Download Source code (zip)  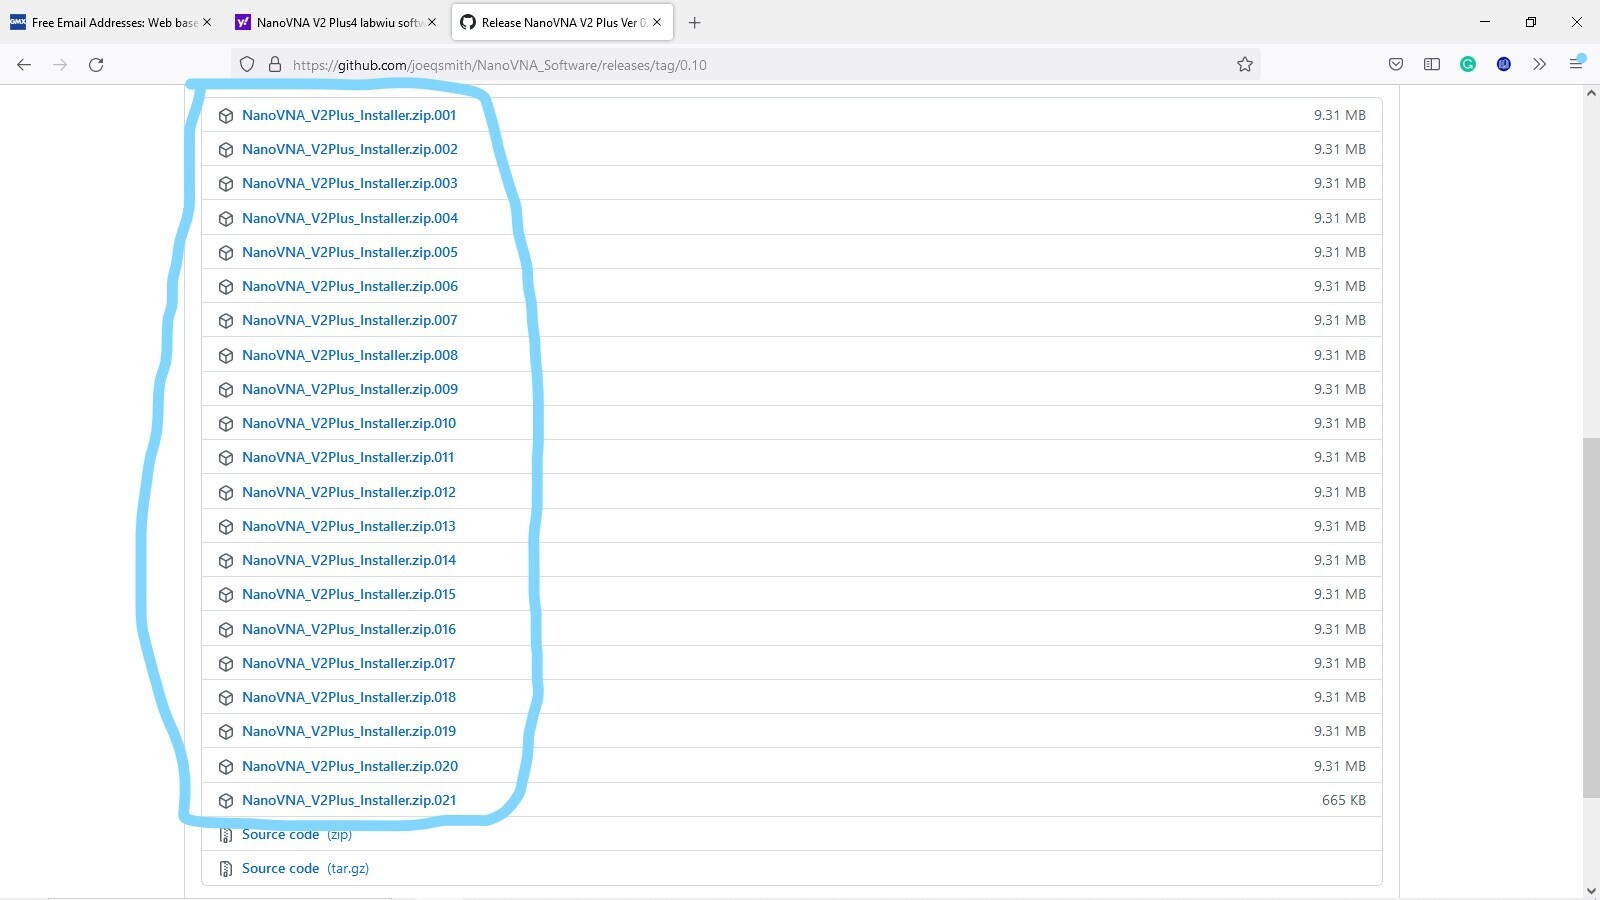[296, 834]
